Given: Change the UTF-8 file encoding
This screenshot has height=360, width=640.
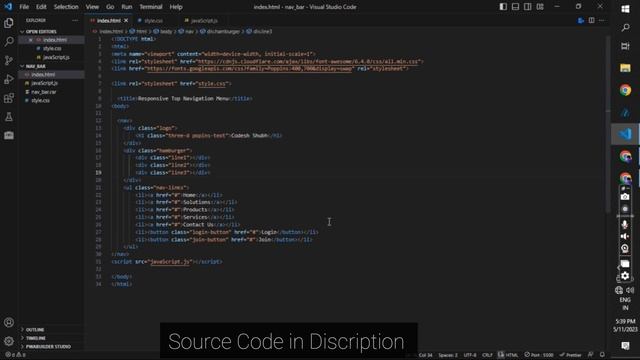Looking at the screenshot, I should coord(470,355).
